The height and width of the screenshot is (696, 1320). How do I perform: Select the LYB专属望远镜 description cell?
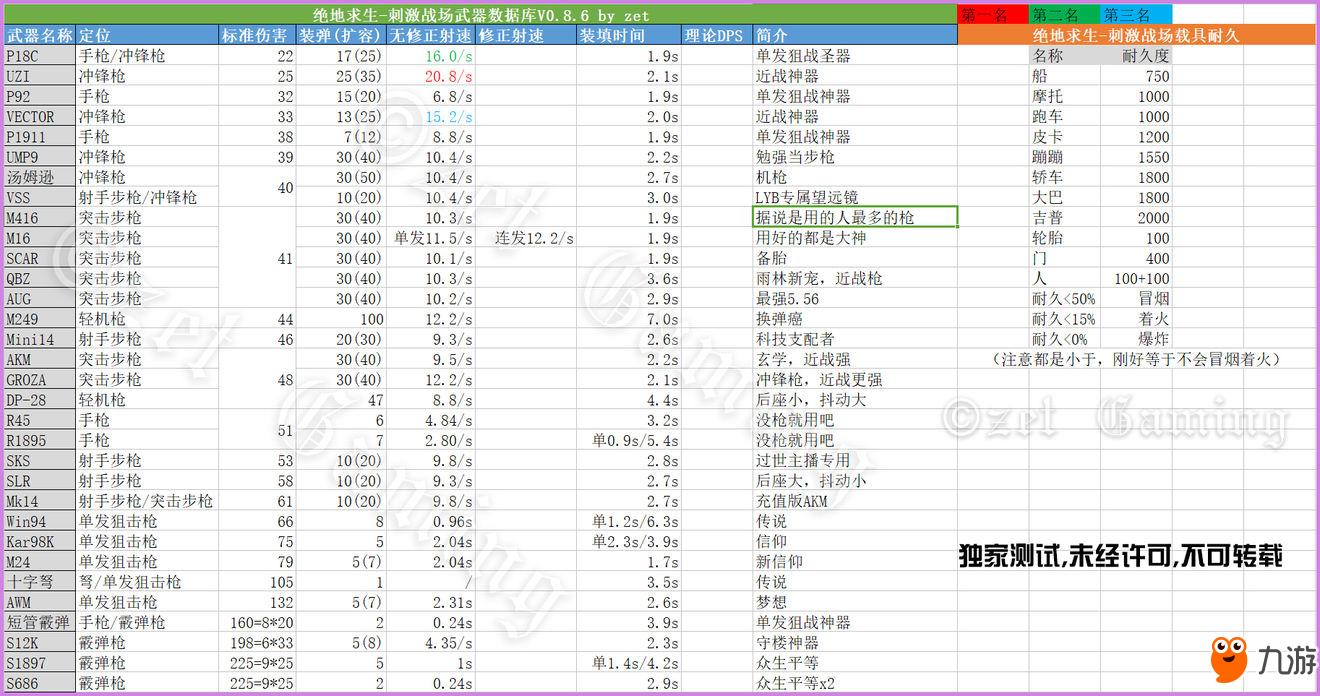(x=855, y=198)
